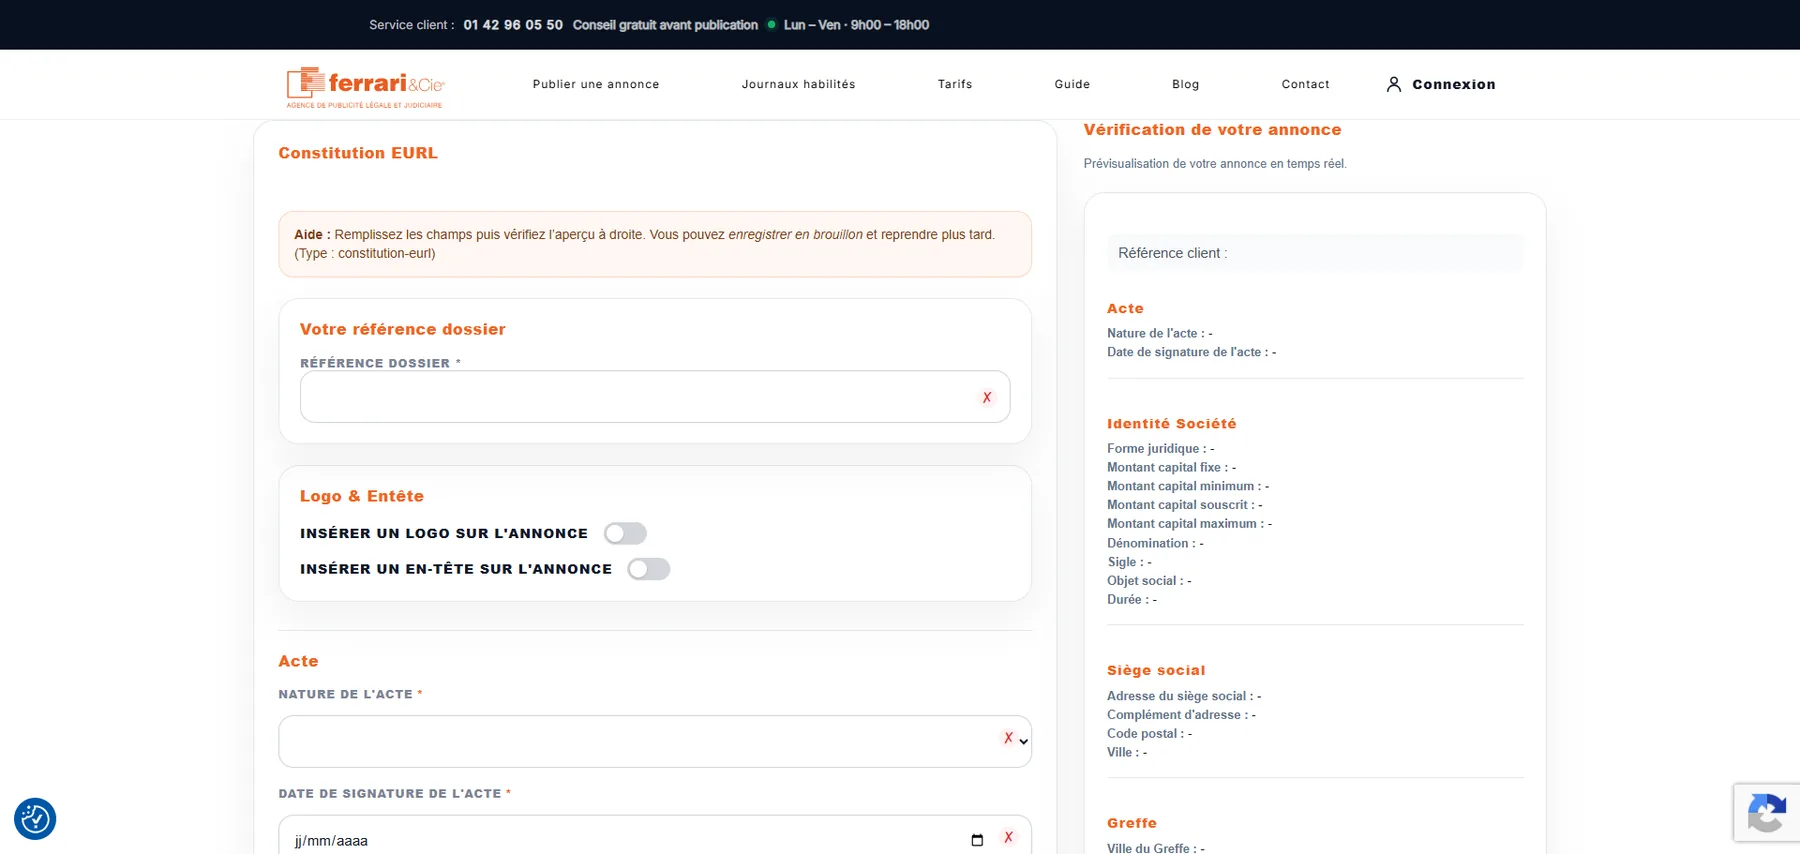Click 'Nature de l'acte : -' preview line
This screenshot has width=1800, height=854.
tap(1160, 333)
